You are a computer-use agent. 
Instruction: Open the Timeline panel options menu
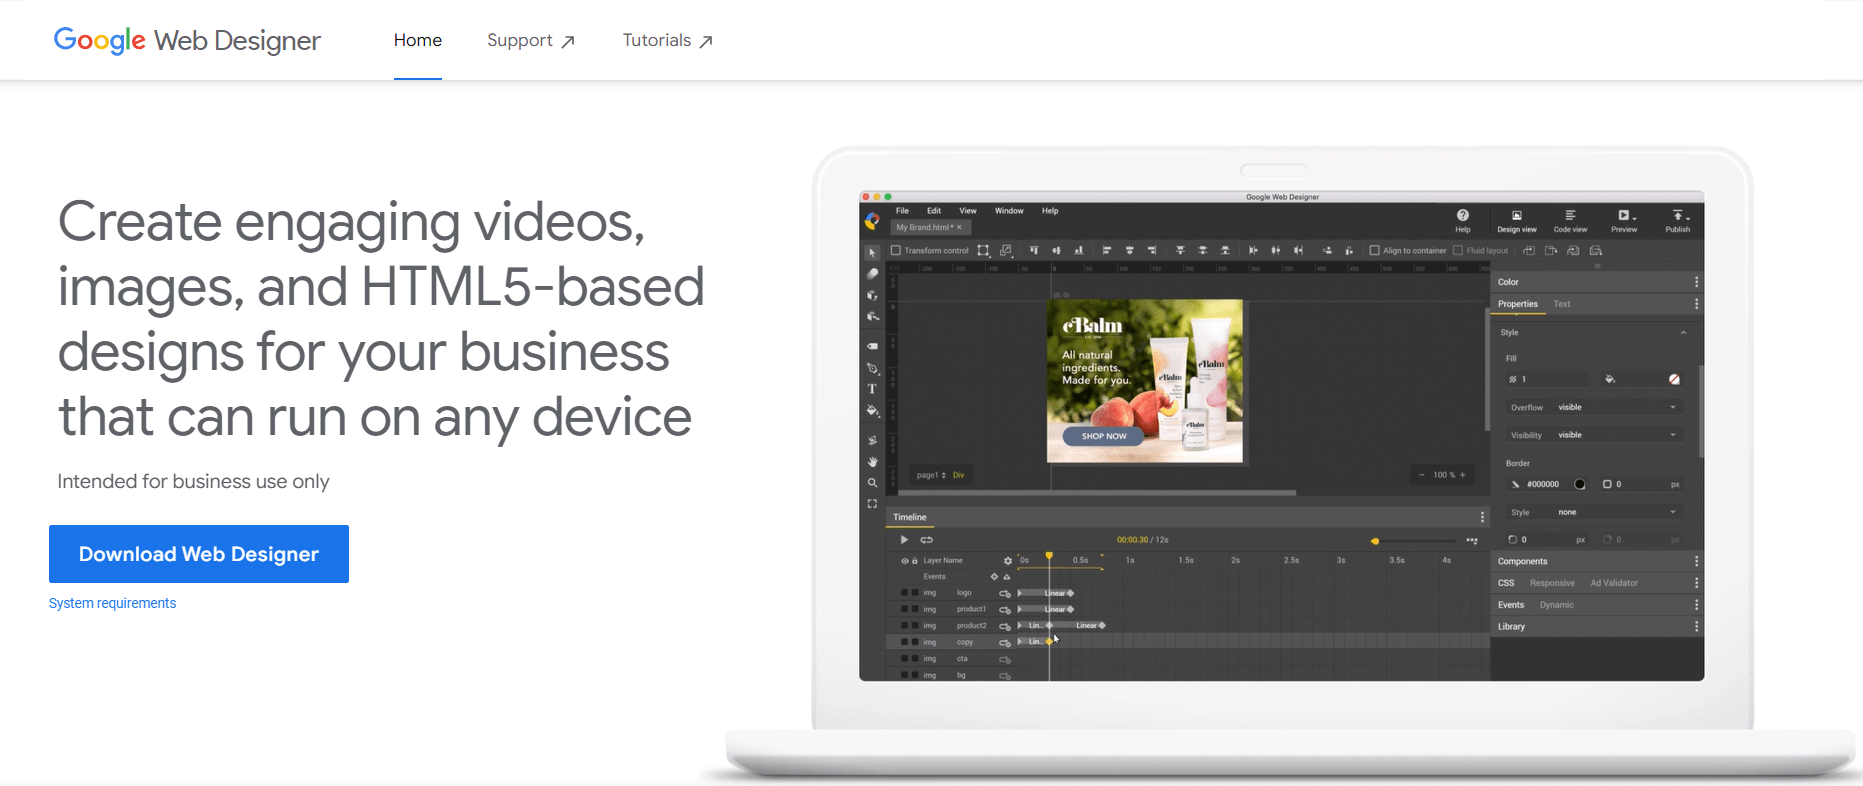point(1482,517)
